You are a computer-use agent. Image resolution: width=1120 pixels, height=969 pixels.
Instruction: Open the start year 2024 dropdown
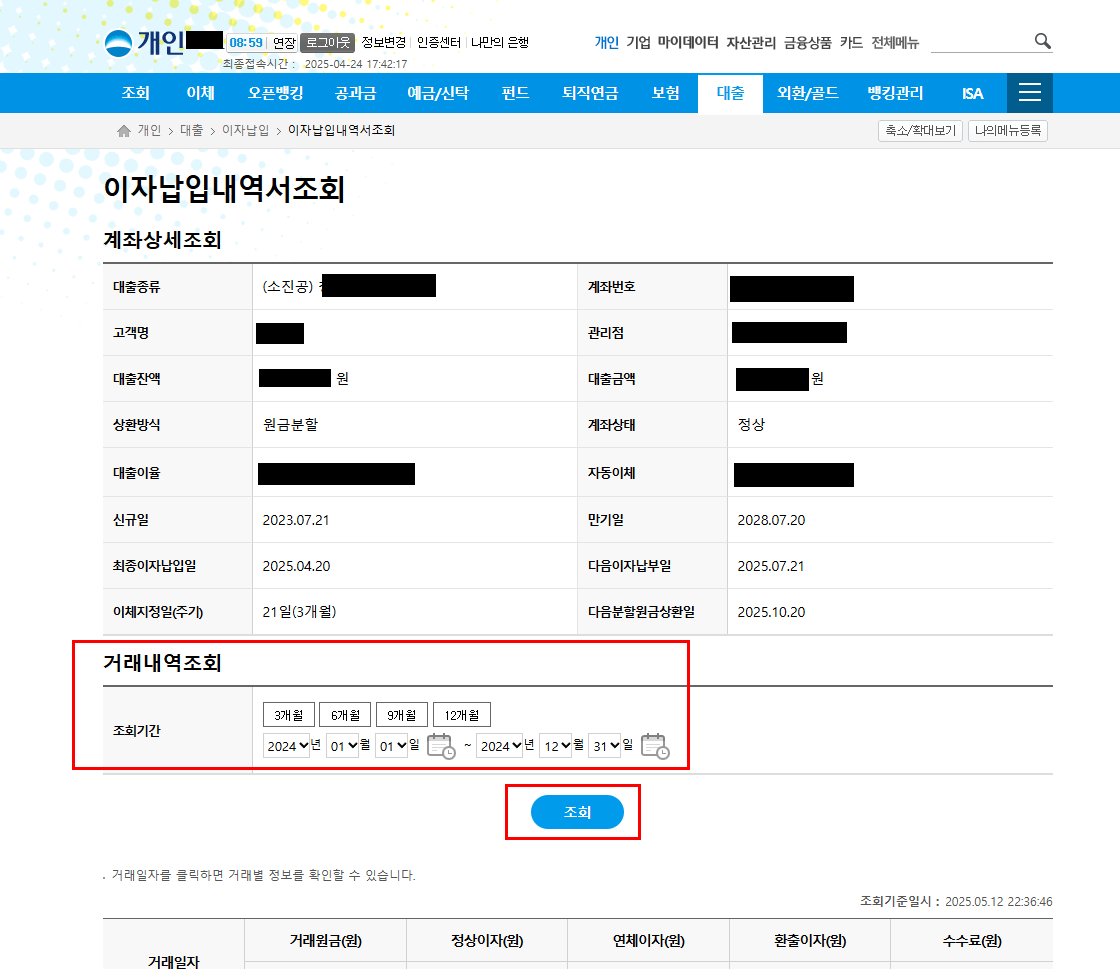288,744
